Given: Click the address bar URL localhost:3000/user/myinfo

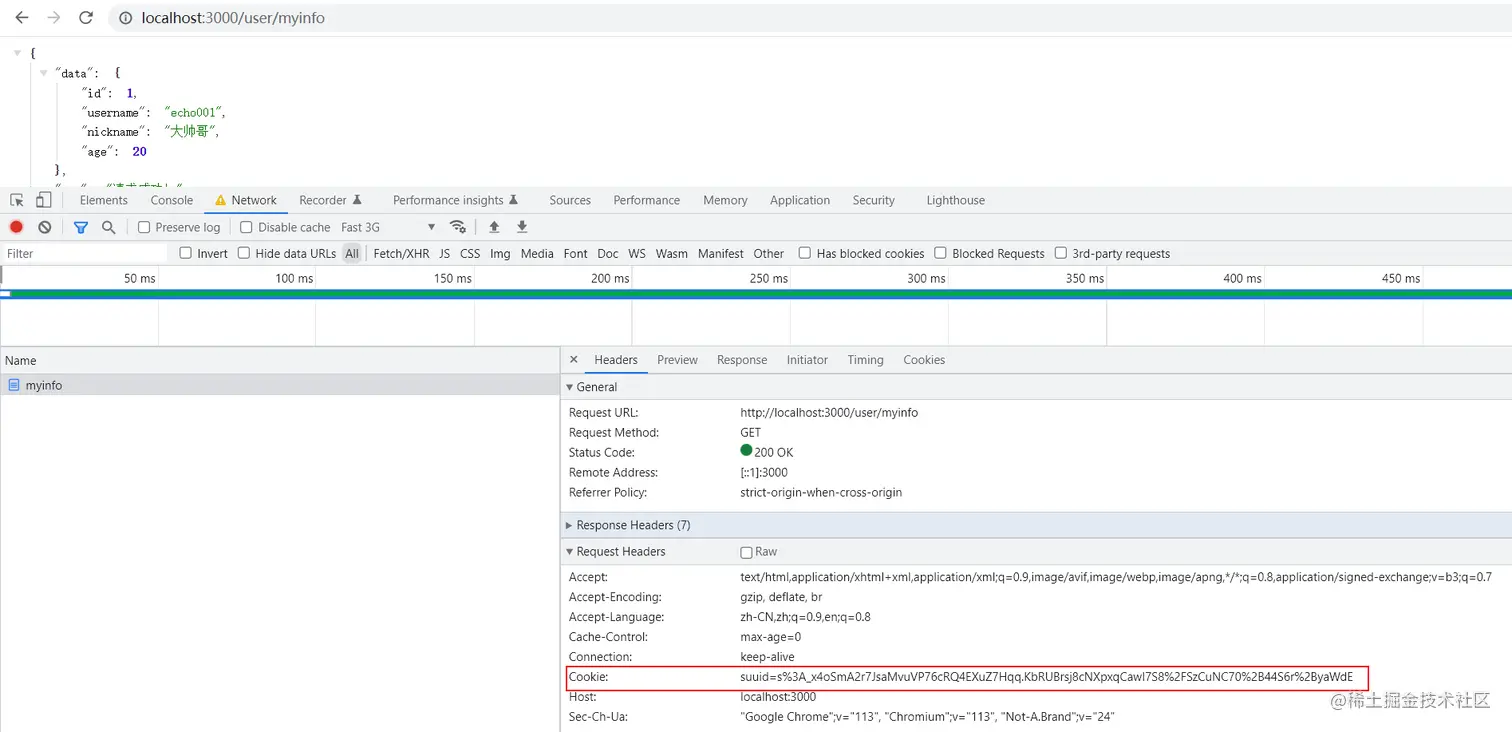Looking at the screenshot, I should (233, 18).
